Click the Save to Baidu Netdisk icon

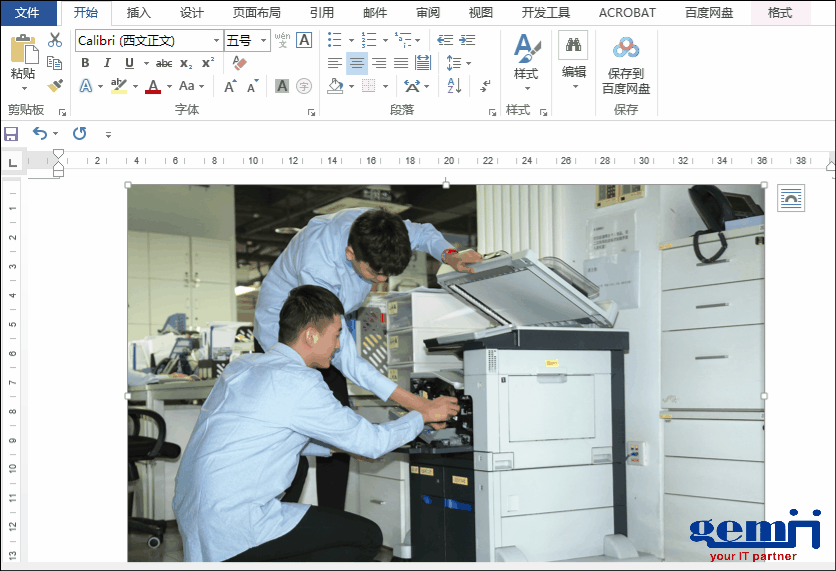pos(626,48)
